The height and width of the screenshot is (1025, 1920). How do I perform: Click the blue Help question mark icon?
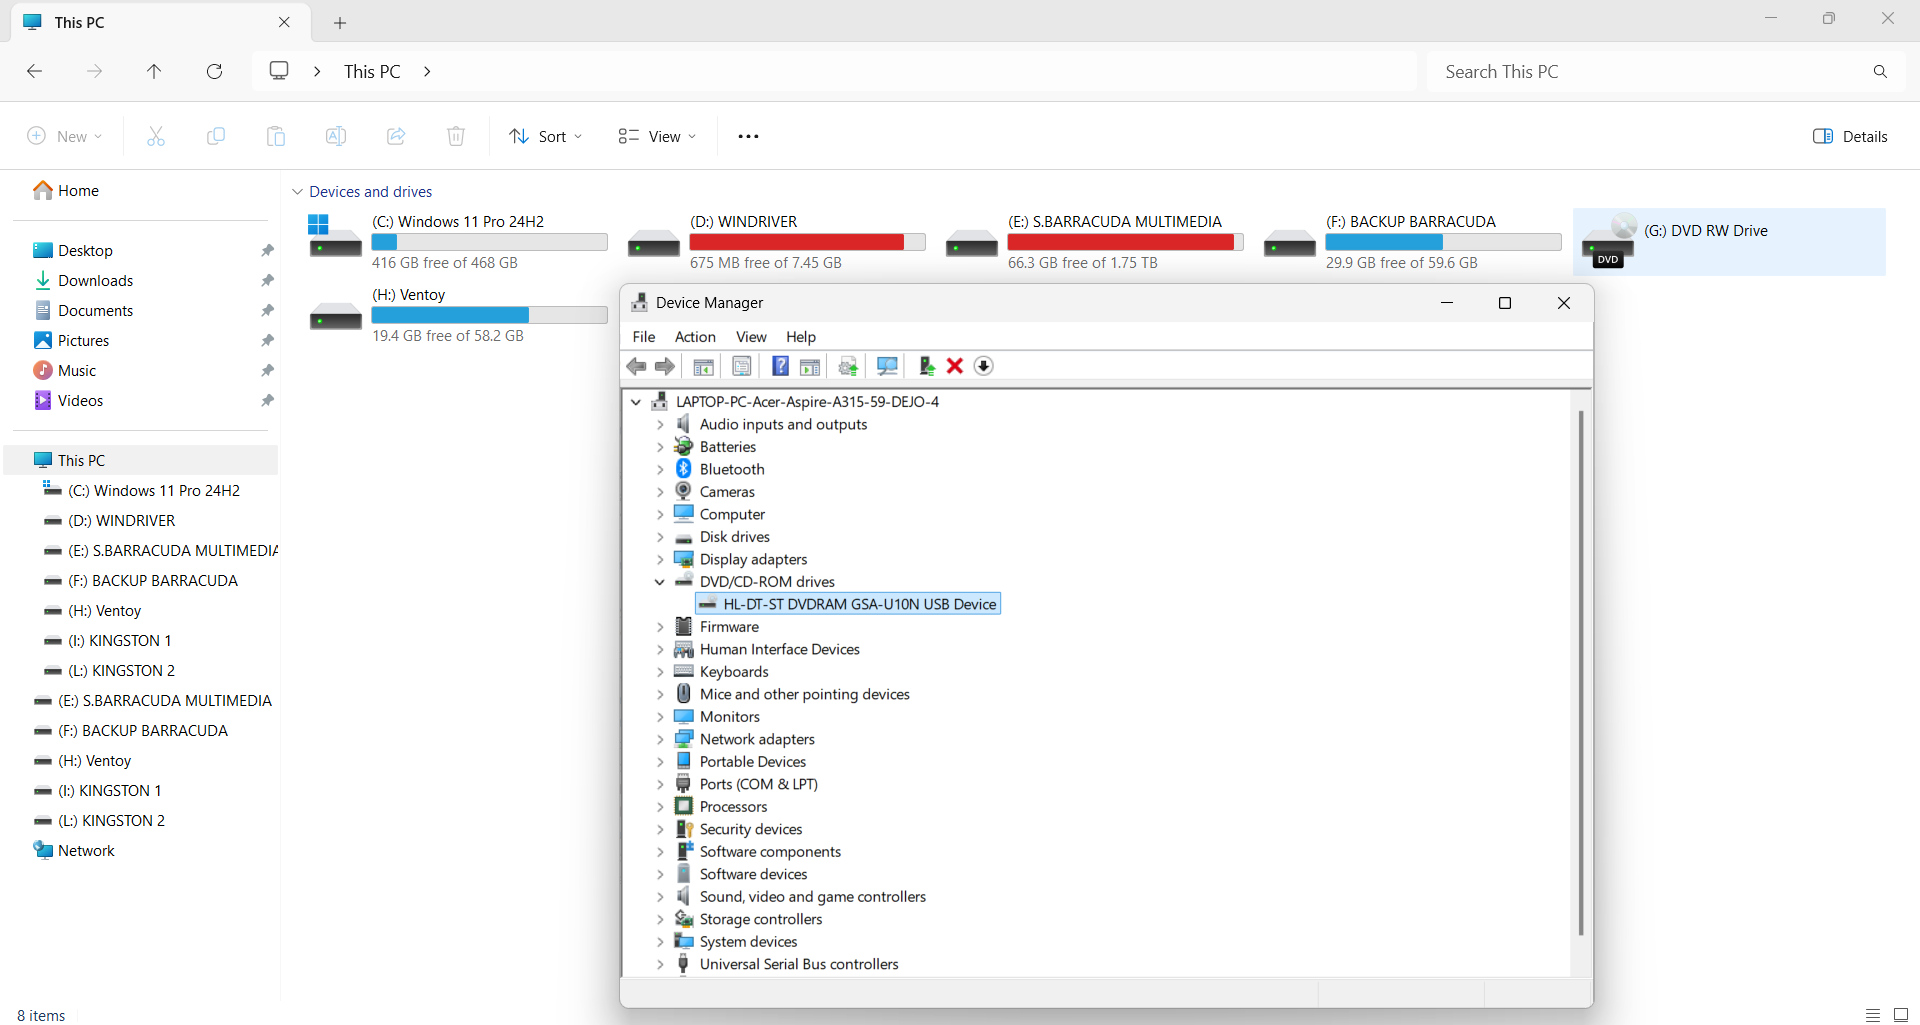point(780,366)
